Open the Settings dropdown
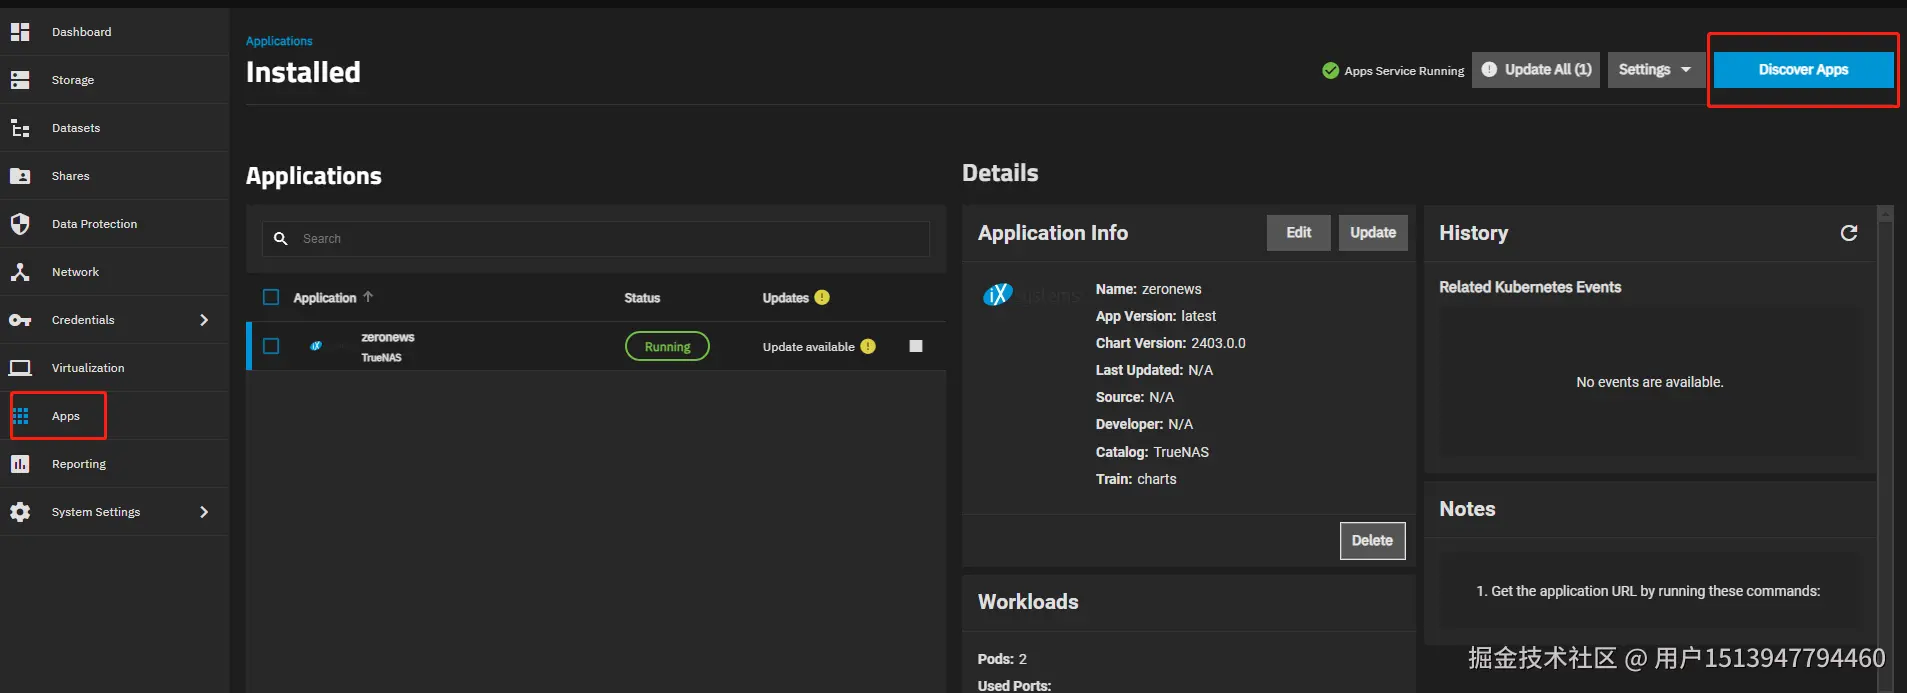This screenshot has width=1907, height=693. pos(1656,70)
